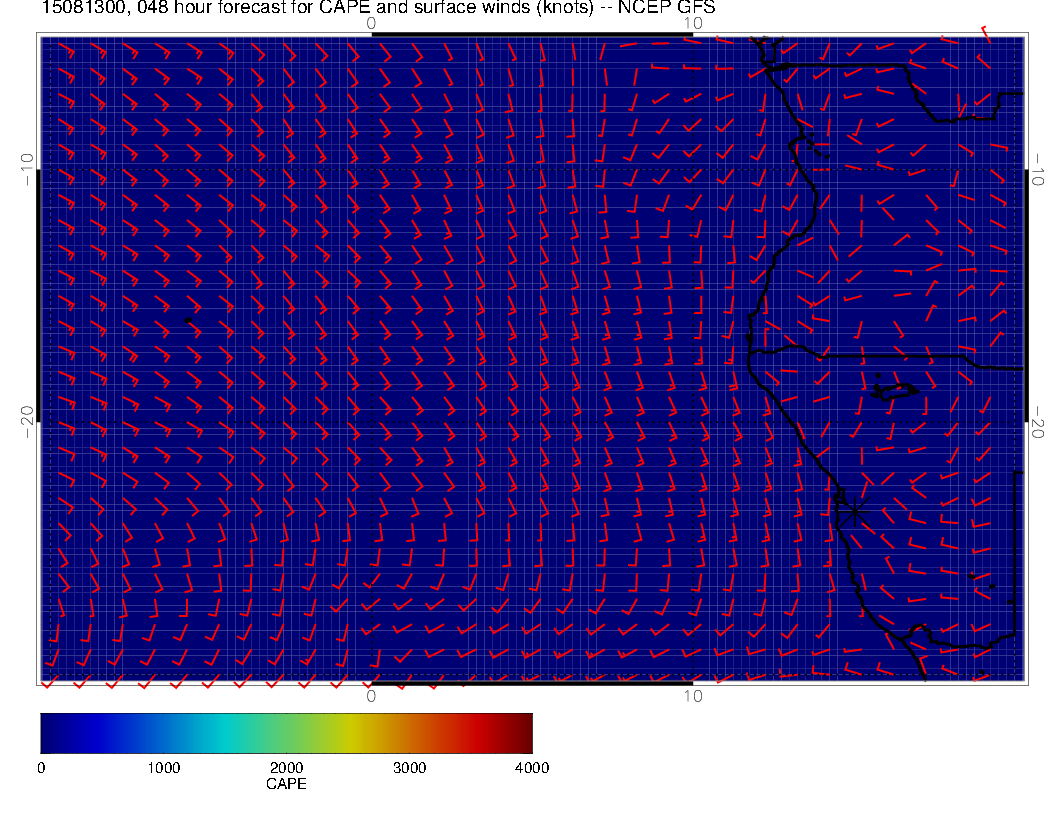
Task: Click the left axis latitude label -20
Action: (27, 421)
